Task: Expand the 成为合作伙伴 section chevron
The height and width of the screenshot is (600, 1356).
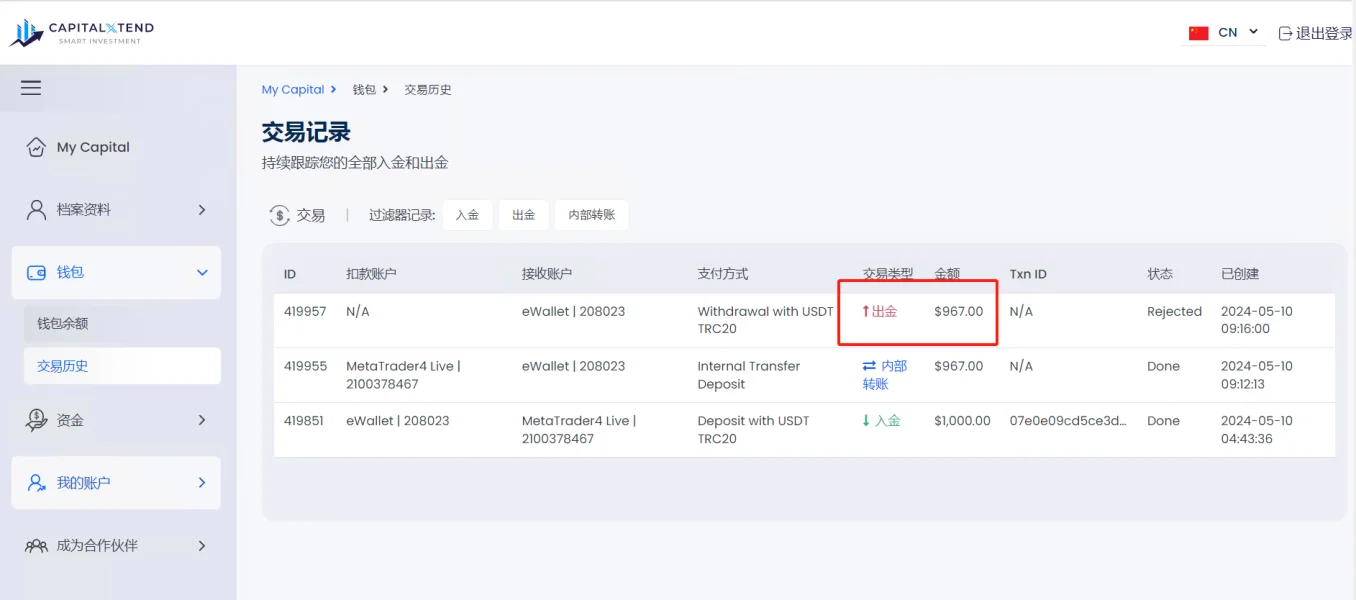Action: 202,546
